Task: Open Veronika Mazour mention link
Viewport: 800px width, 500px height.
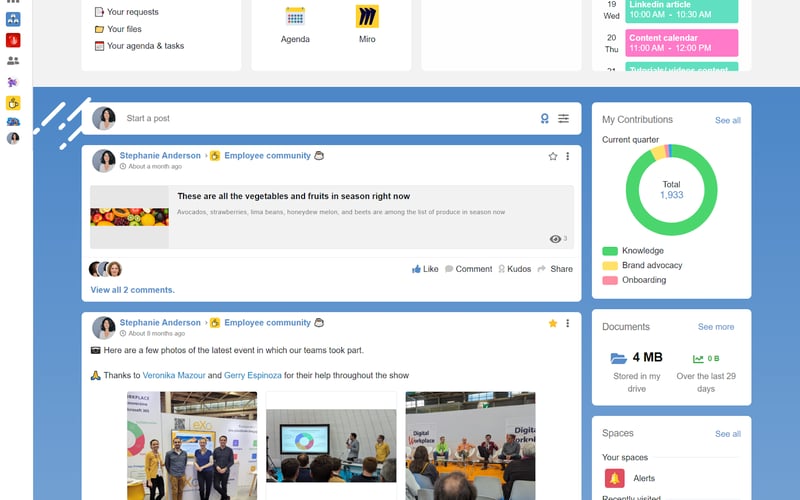Action: 173,375
